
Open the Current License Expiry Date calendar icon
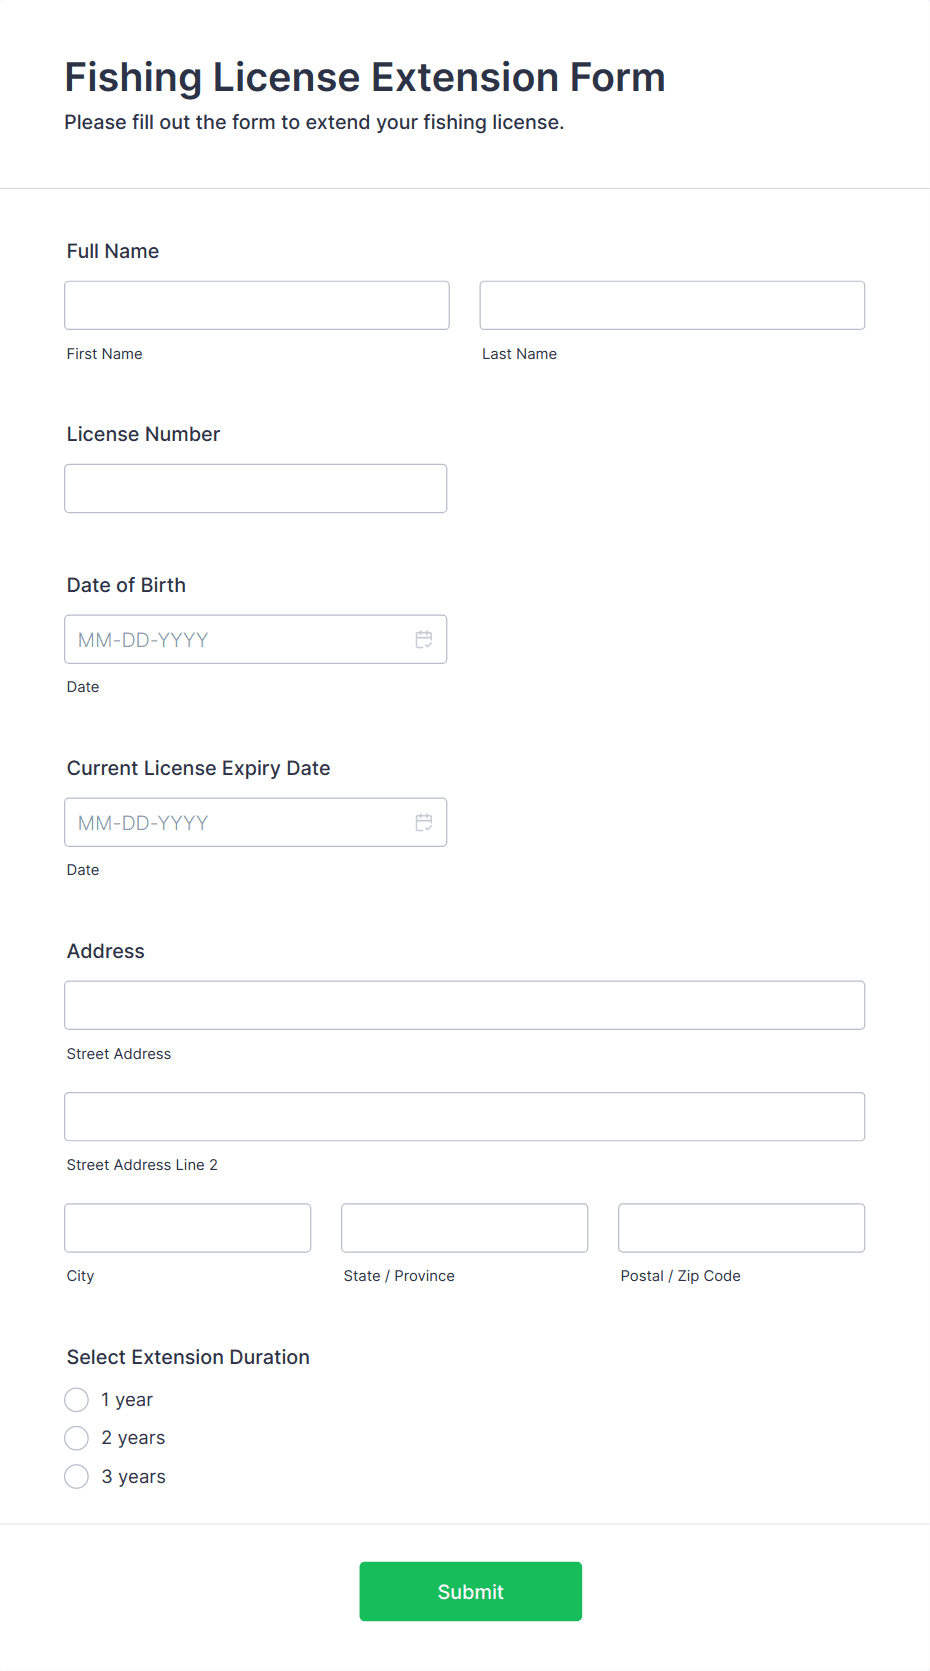[x=424, y=822]
